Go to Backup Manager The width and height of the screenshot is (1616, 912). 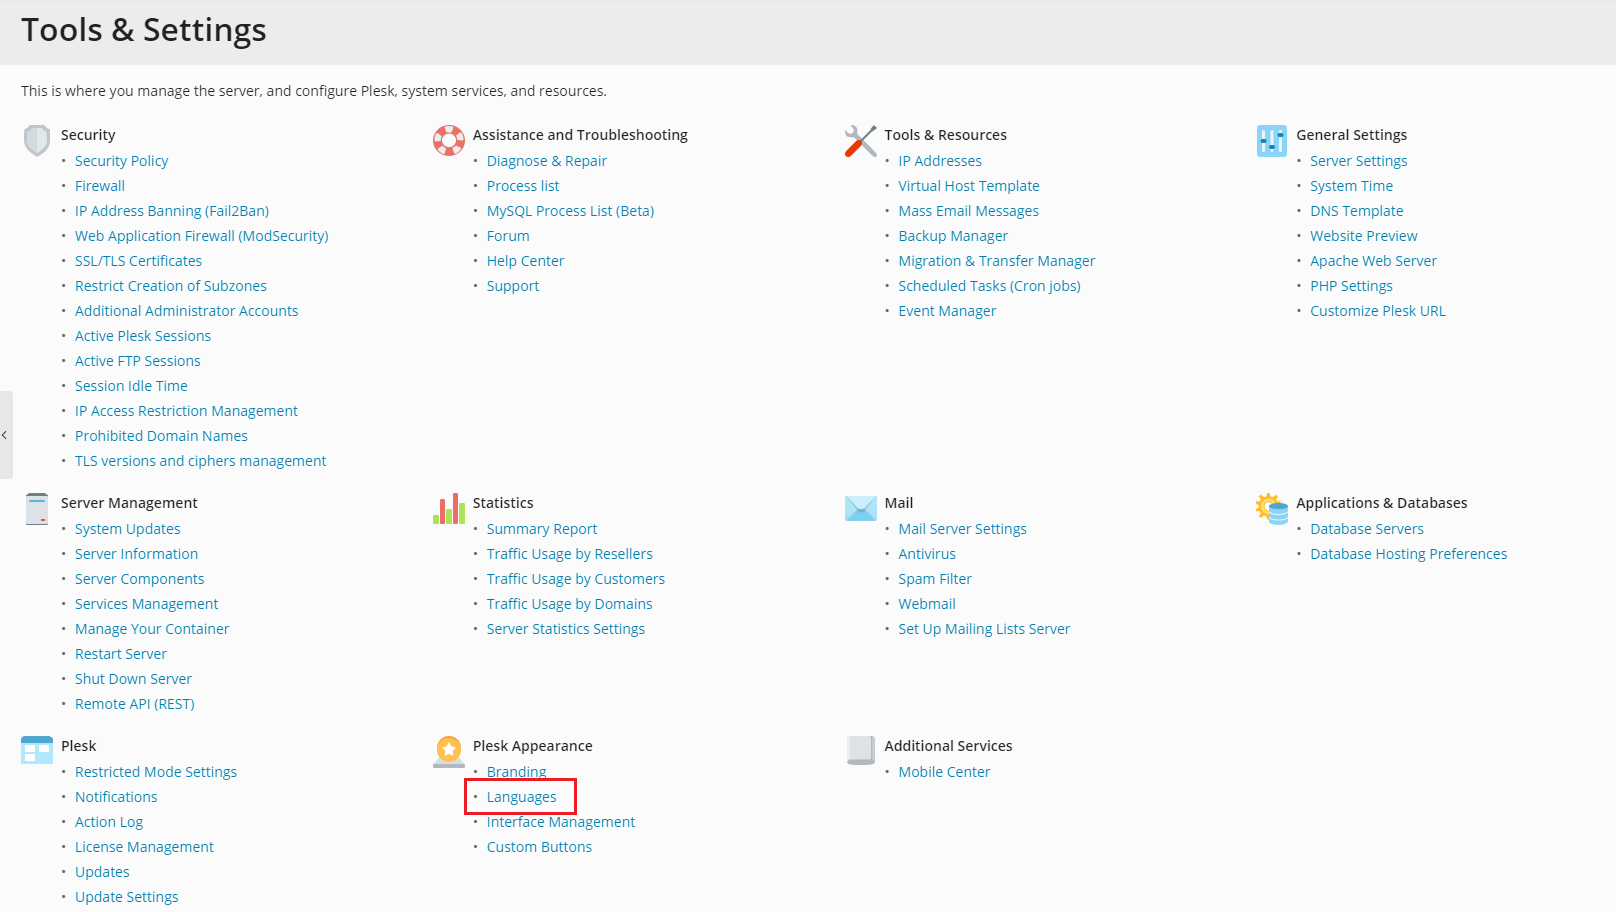click(952, 236)
